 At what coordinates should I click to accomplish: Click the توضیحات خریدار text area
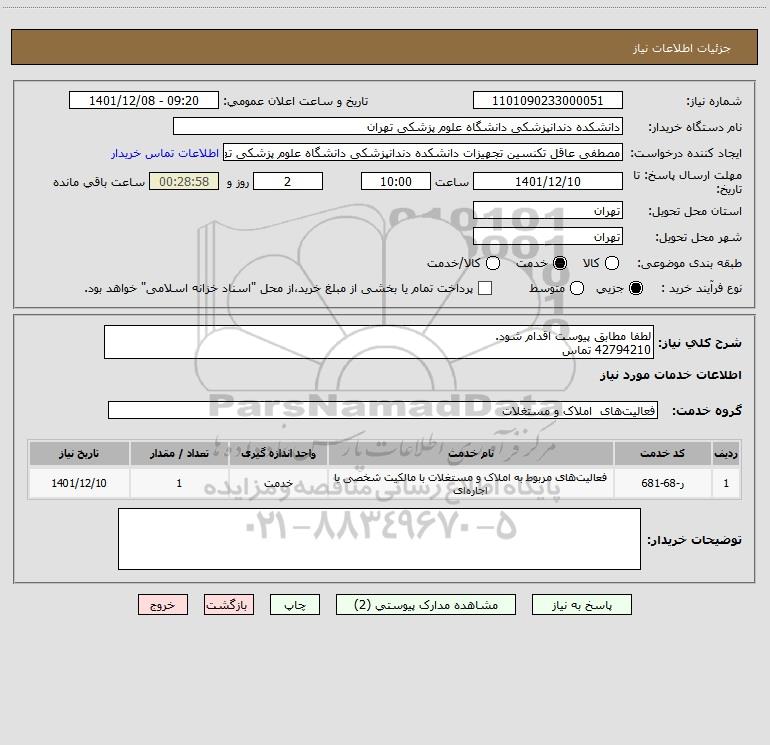click(379, 539)
